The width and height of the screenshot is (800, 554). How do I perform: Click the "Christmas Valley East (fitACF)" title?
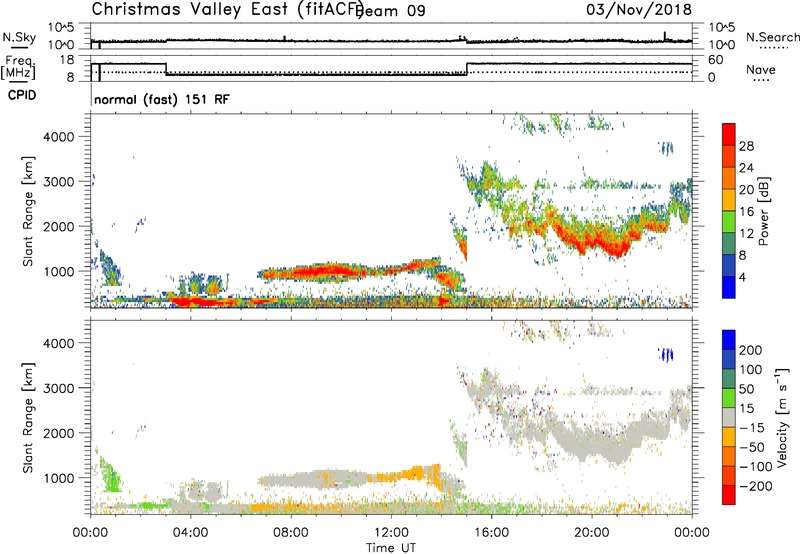[x=228, y=9]
